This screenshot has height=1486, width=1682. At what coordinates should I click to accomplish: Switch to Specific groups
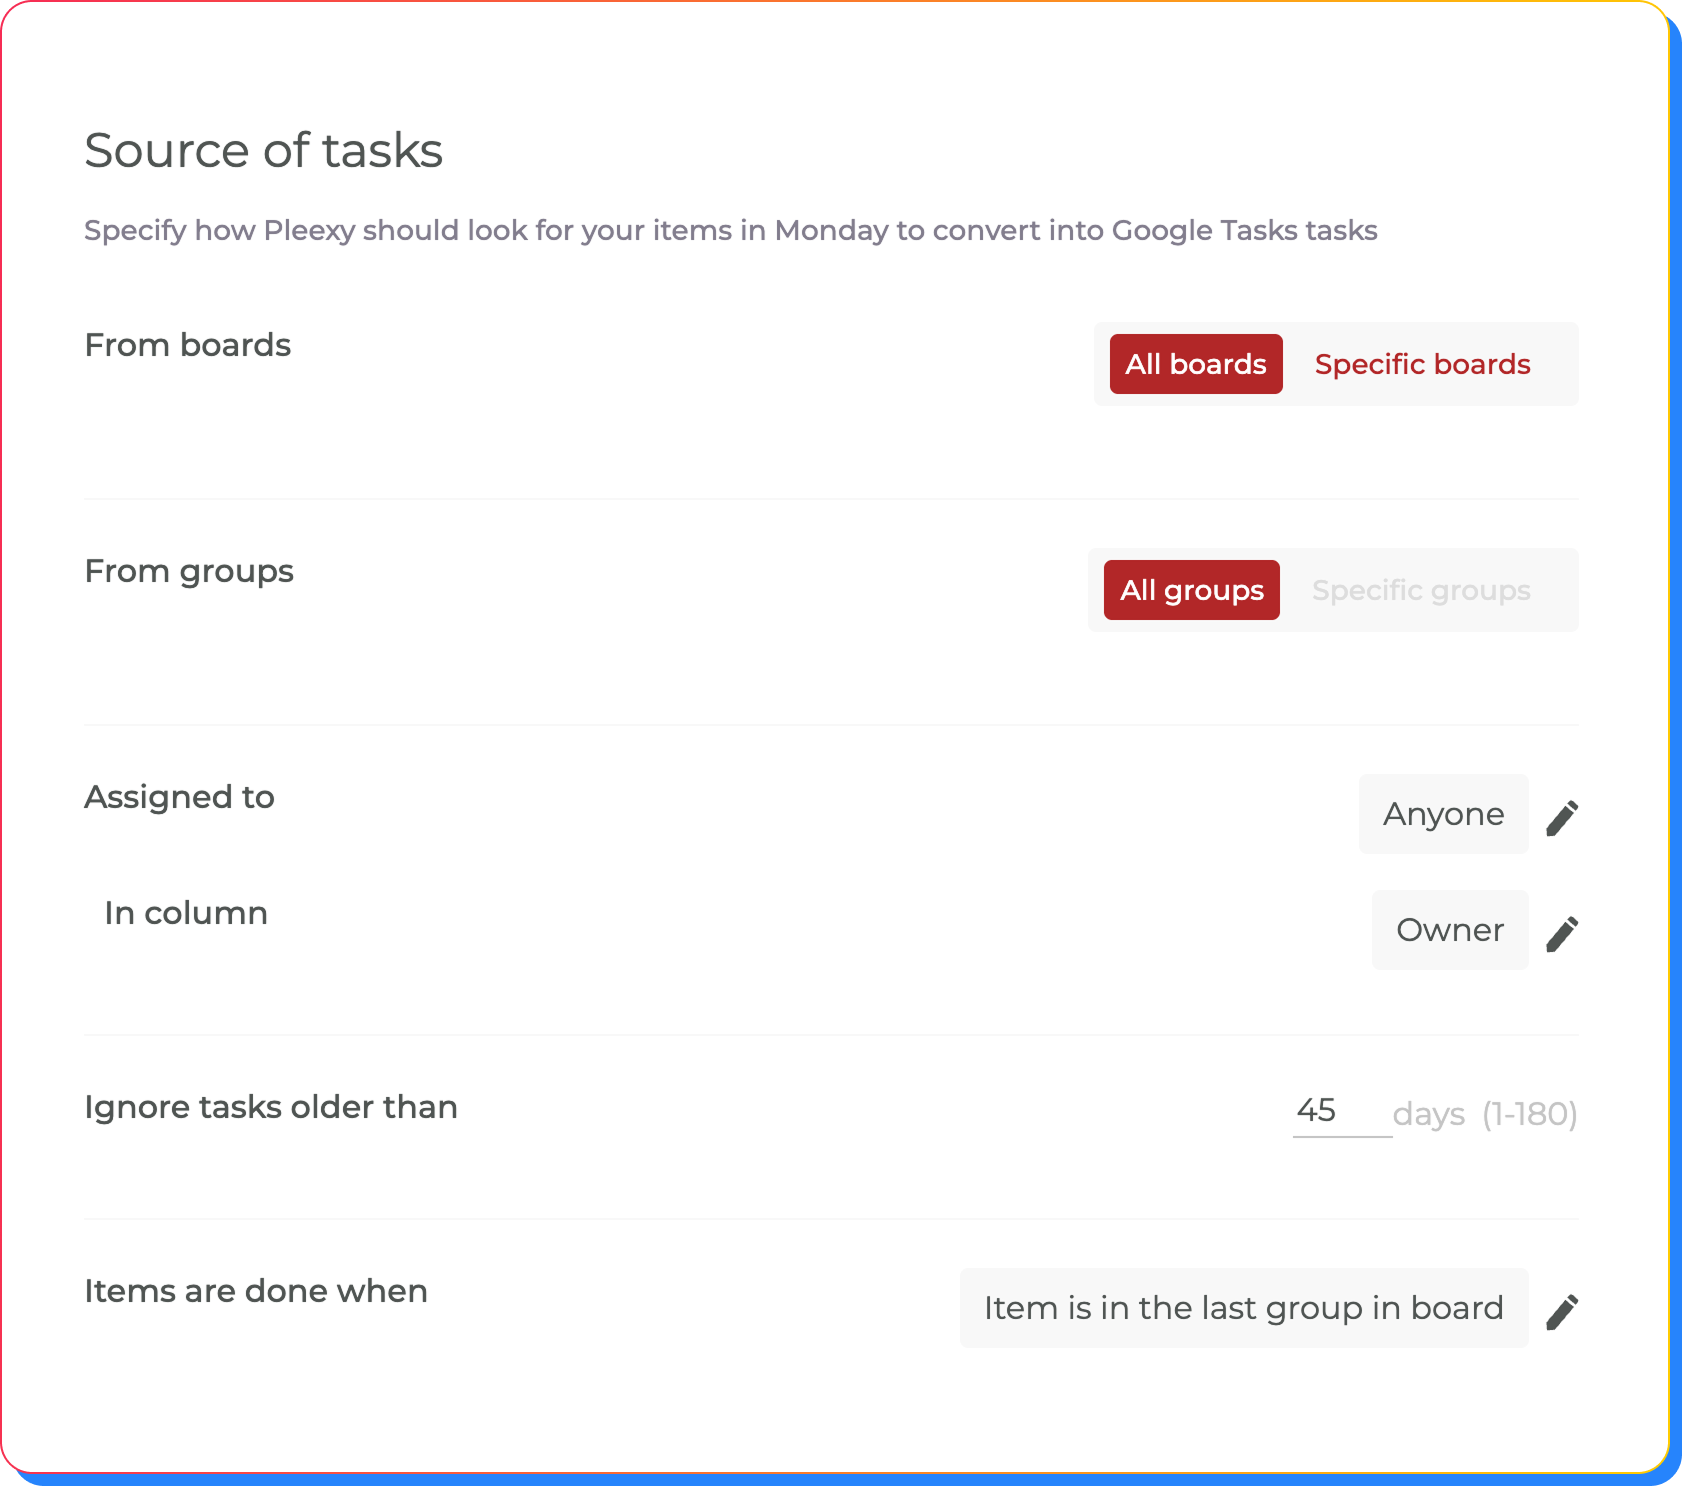tap(1422, 590)
